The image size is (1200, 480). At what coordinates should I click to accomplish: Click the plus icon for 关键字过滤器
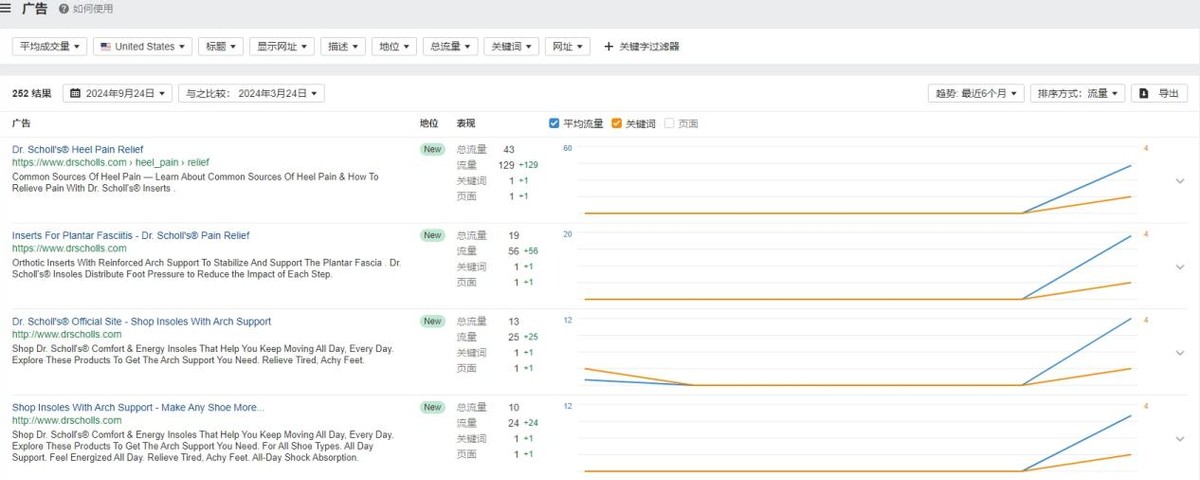point(608,46)
